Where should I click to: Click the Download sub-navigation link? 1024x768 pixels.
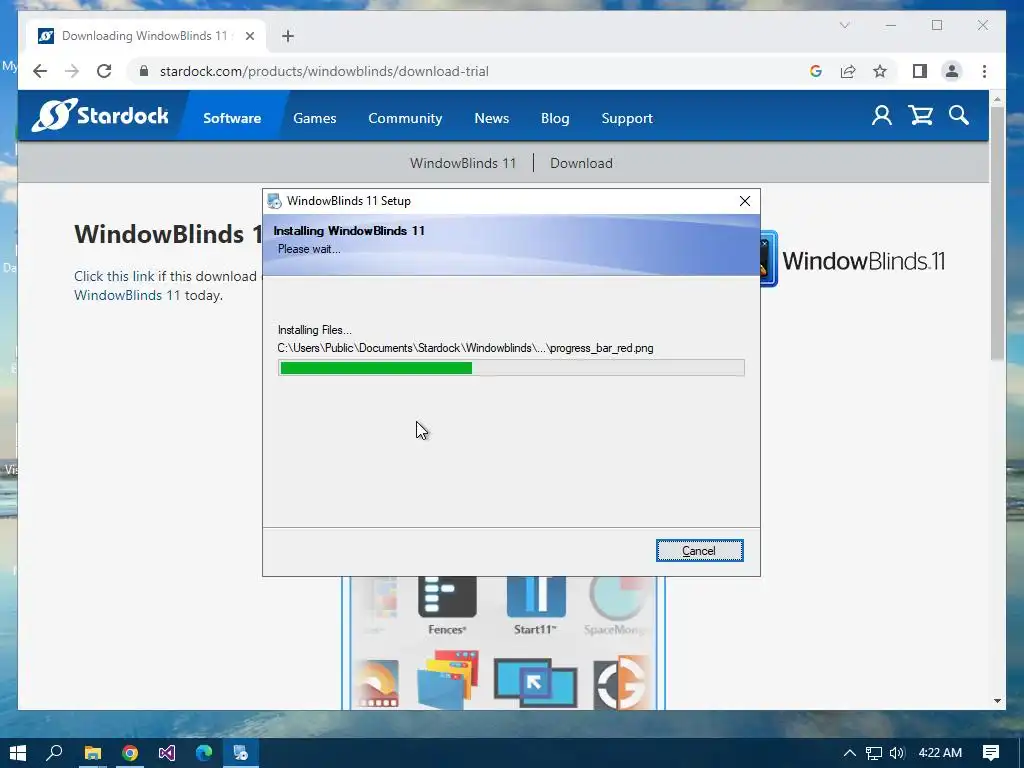[581, 163]
